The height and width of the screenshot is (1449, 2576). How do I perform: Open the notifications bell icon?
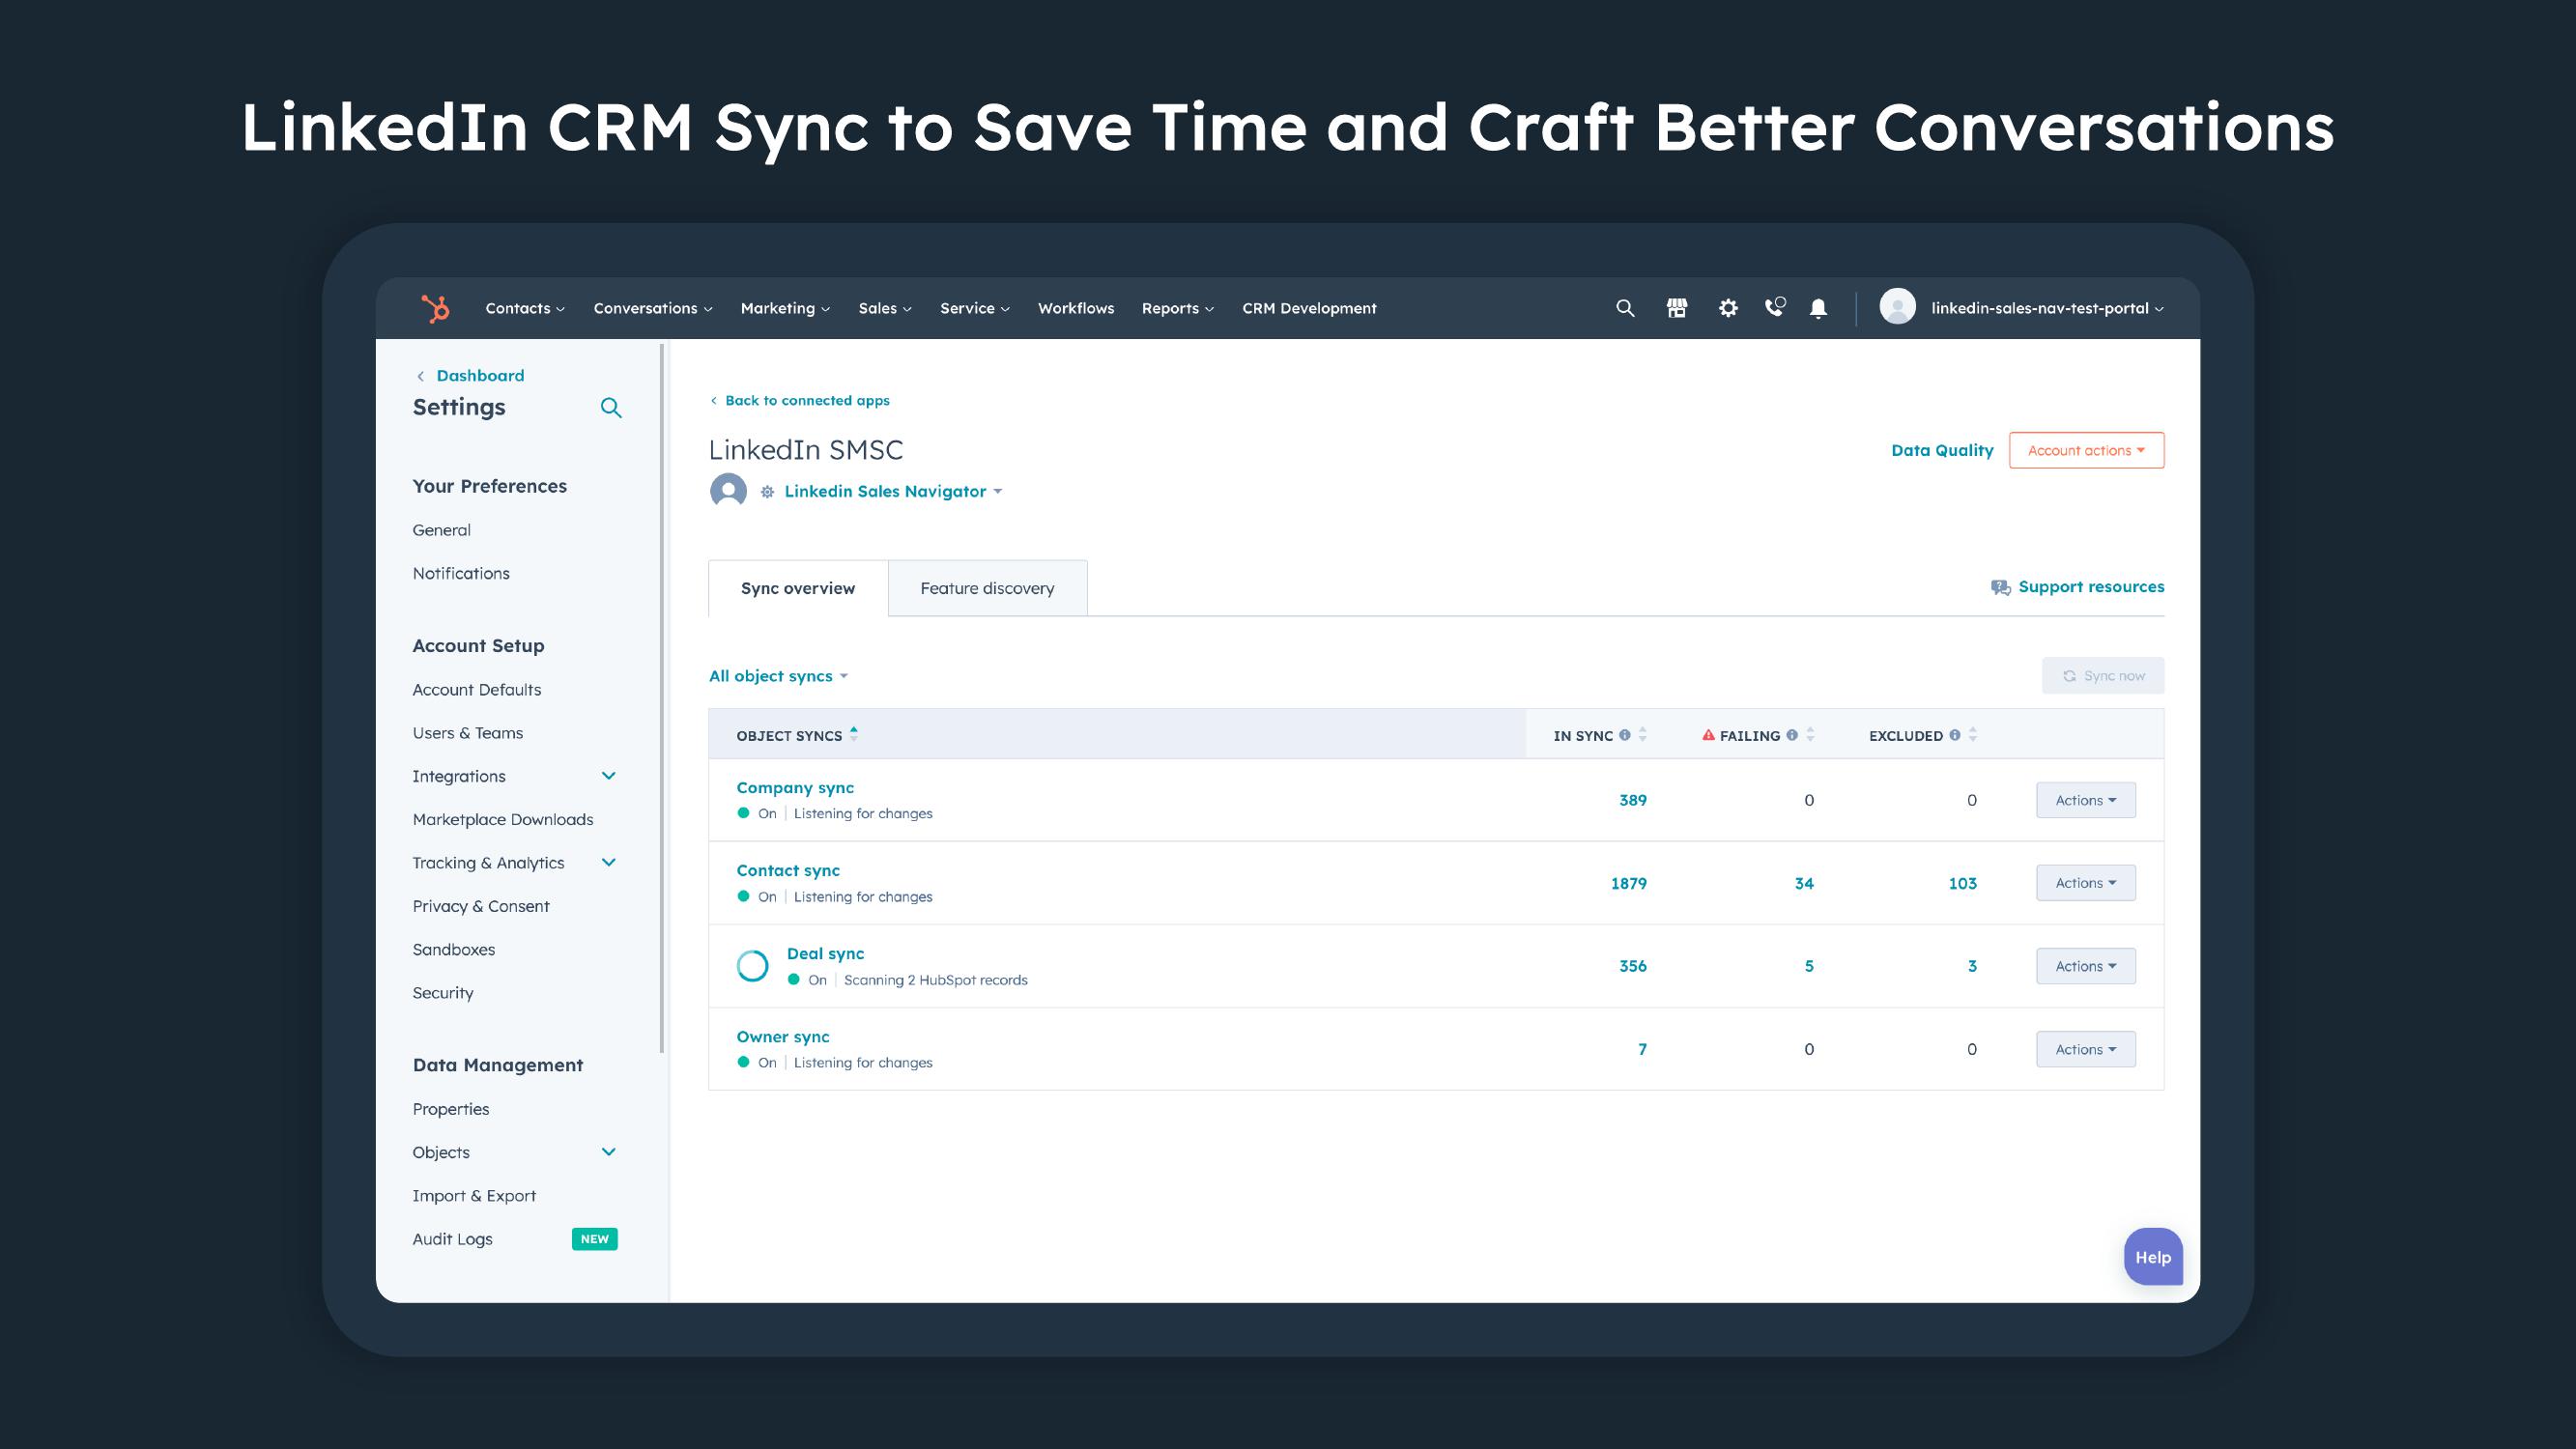click(1818, 308)
